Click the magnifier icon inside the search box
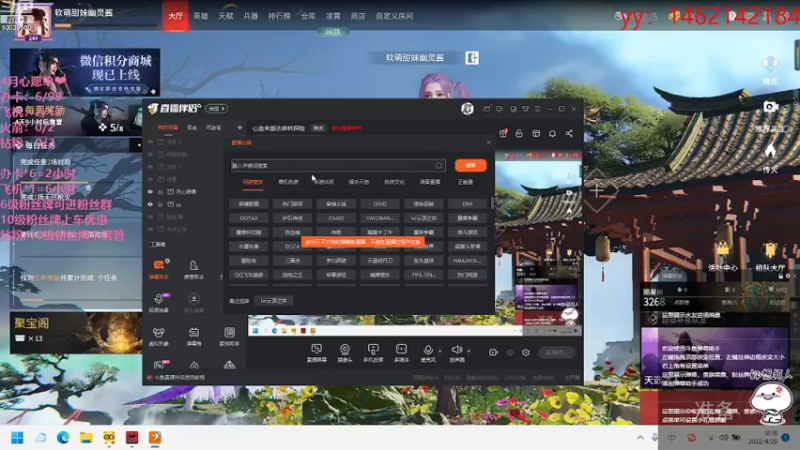This screenshot has height=450, width=800. coord(439,165)
